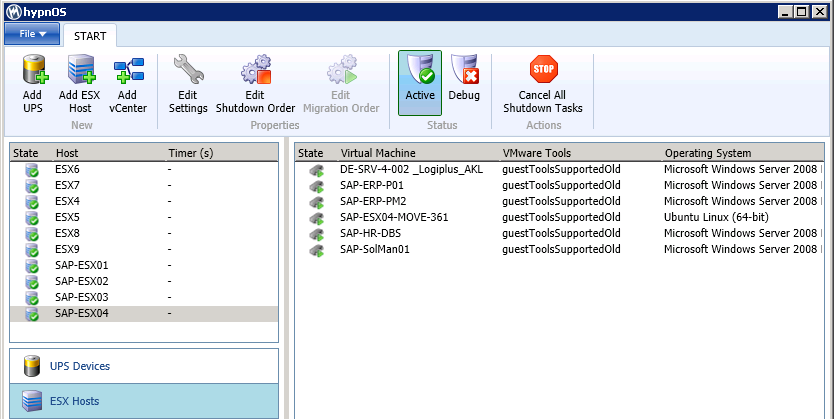The image size is (834, 419).
Task: Select host name SAP-ESX04
Action: (81, 313)
